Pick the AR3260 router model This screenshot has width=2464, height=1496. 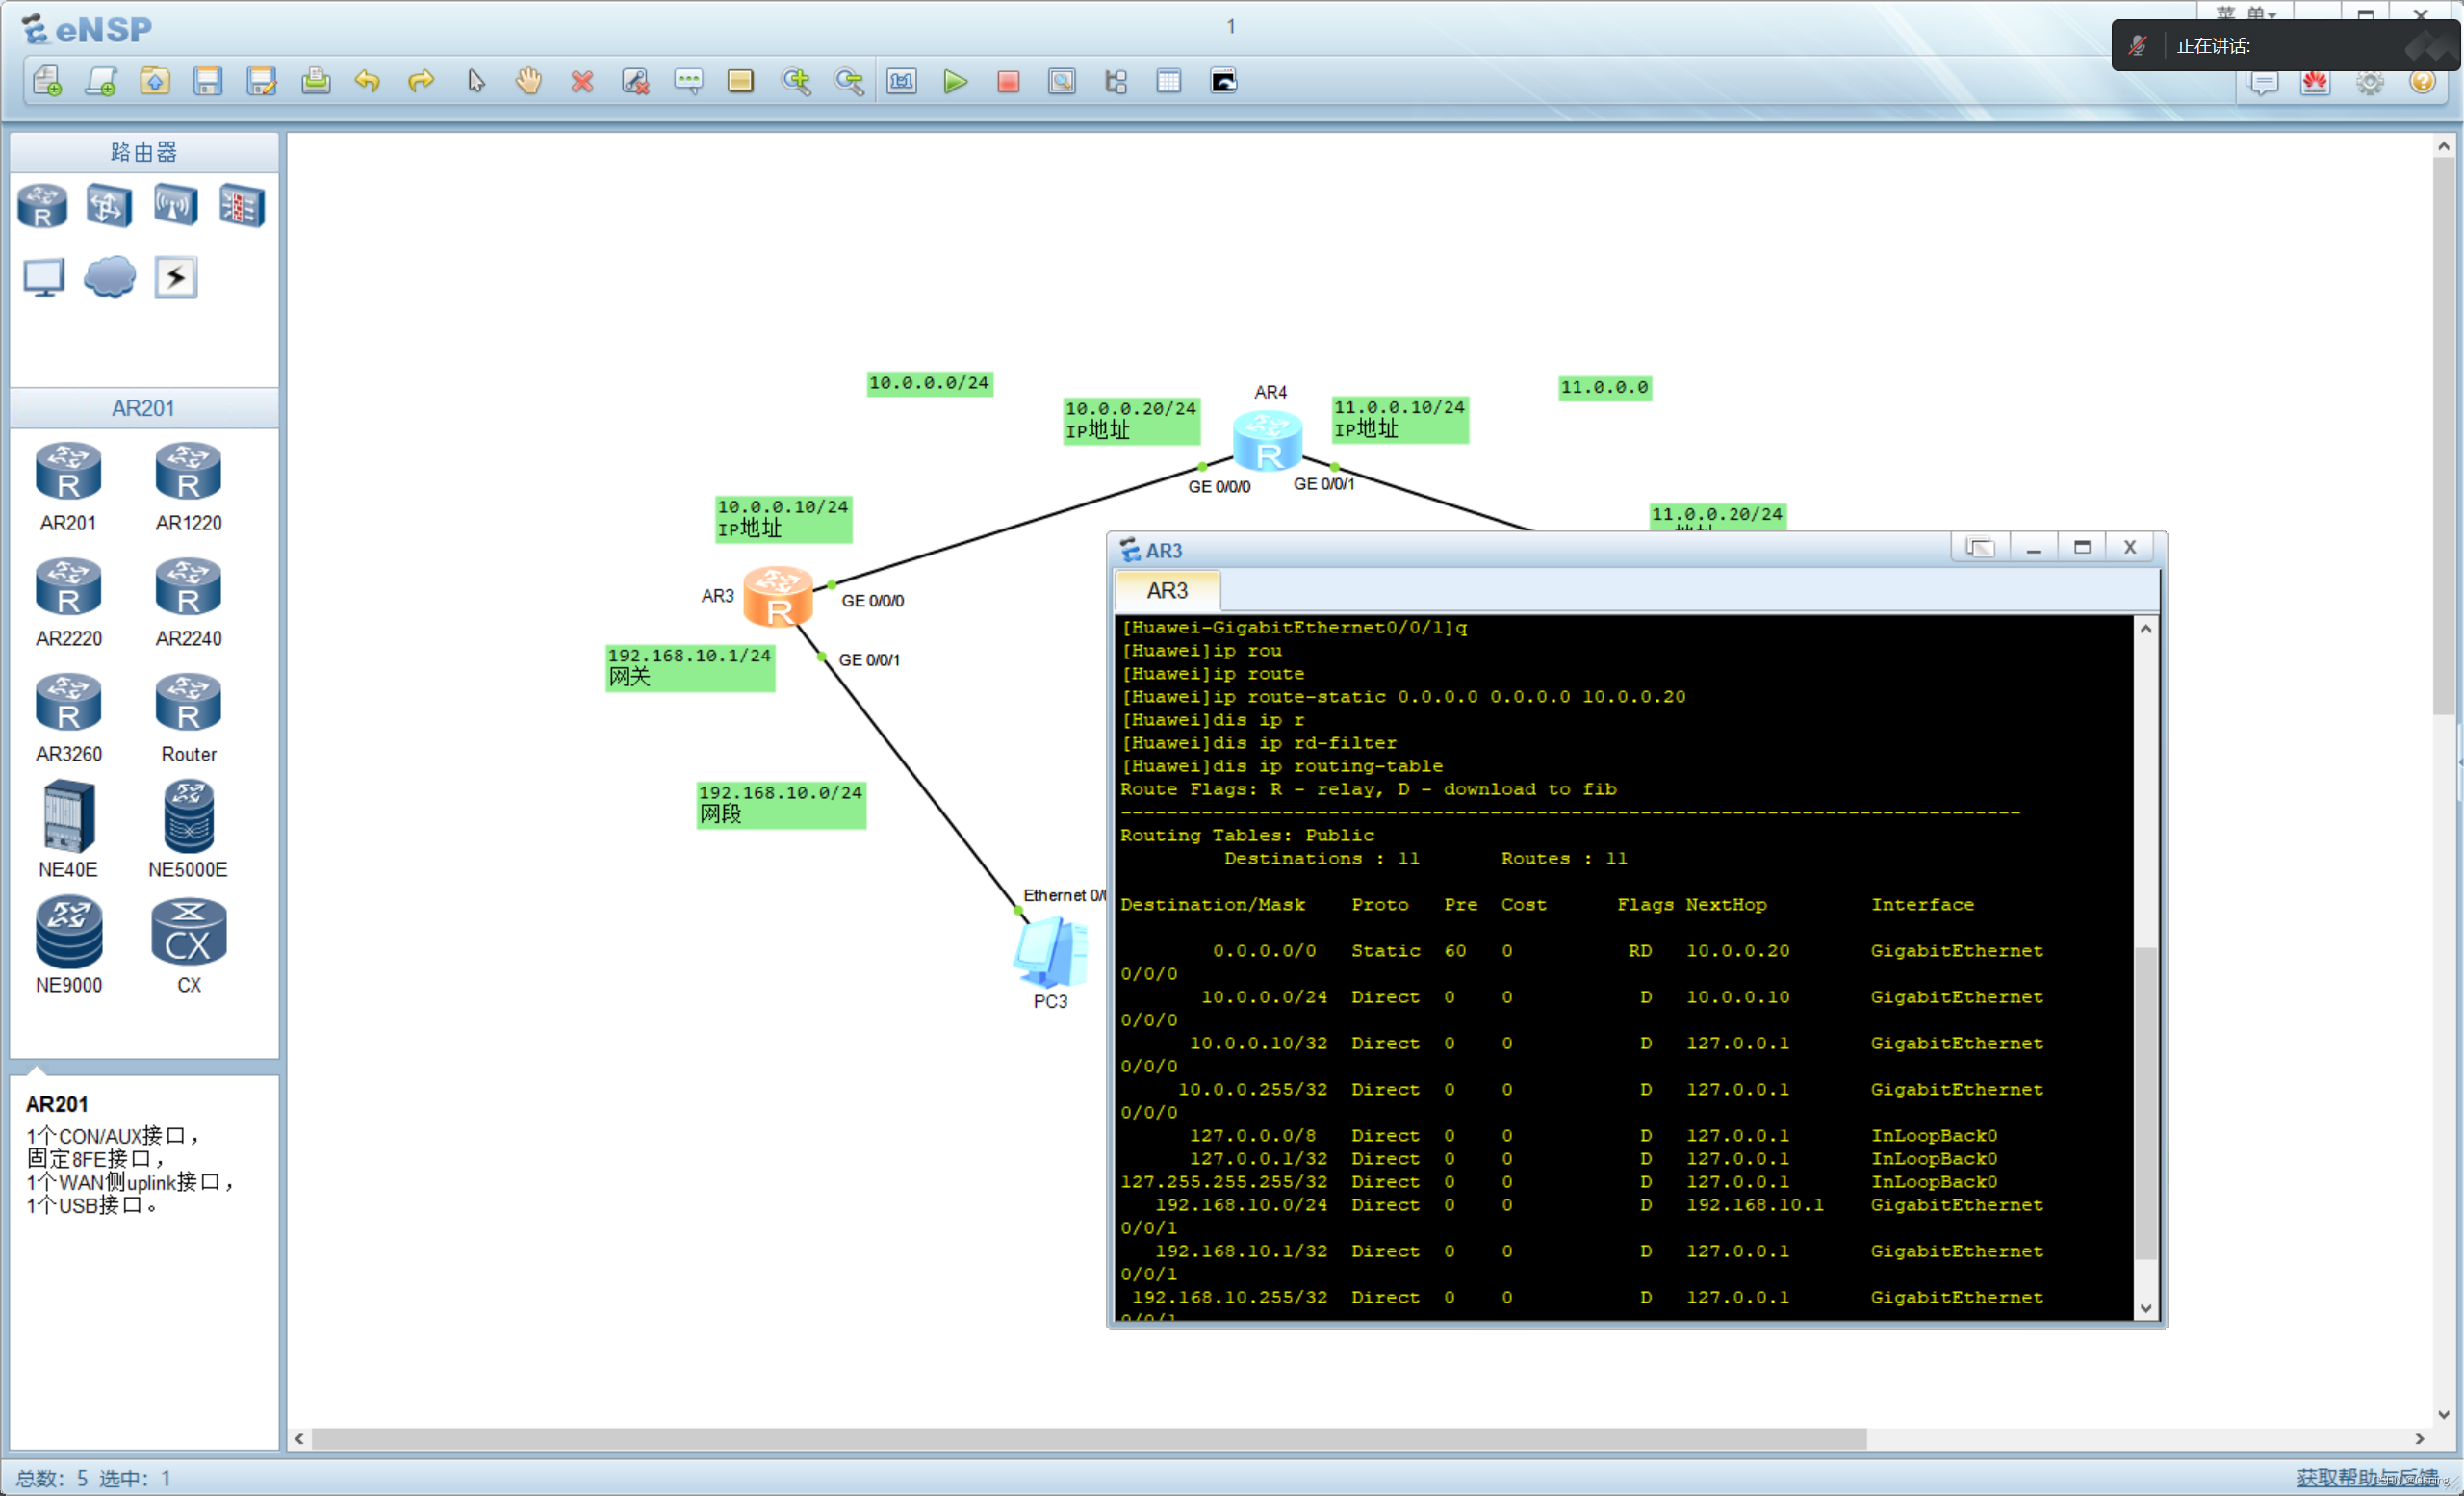point(68,718)
